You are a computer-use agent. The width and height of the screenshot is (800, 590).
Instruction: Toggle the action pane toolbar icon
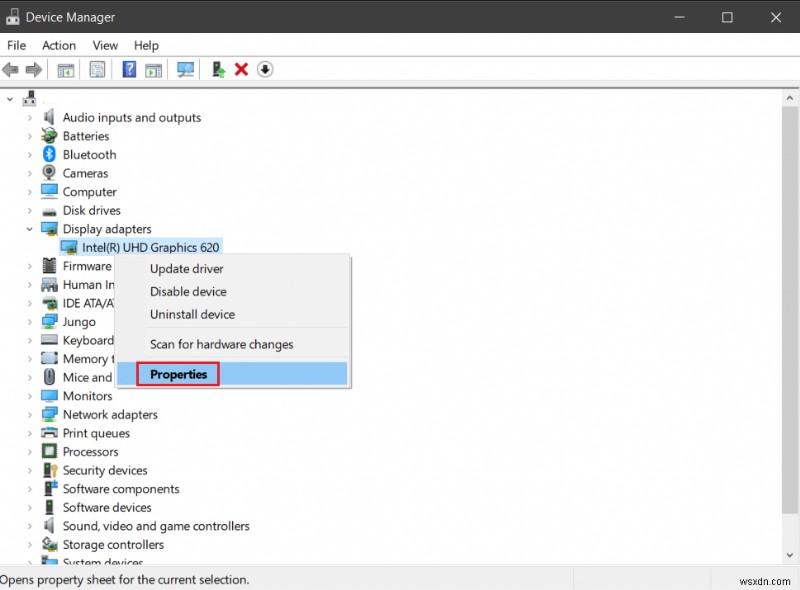click(154, 69)
